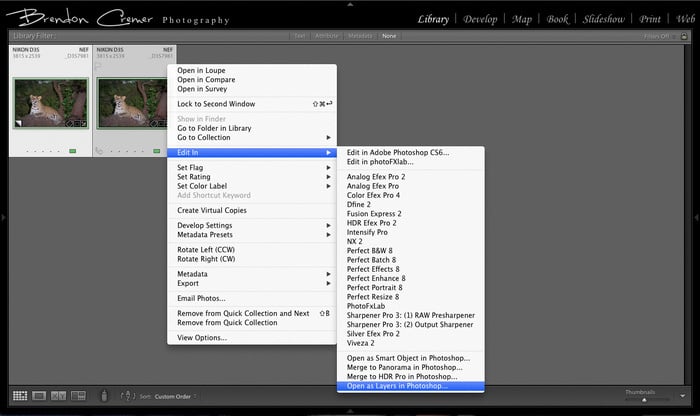Choose HDR Efex Pro 2

pyautogui.click(x=410, y=223)
